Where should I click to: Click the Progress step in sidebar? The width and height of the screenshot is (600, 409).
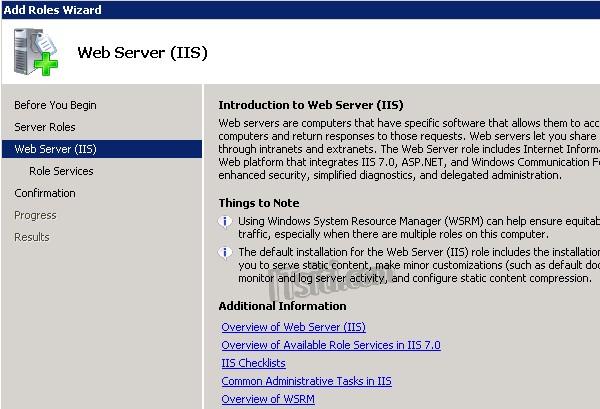click(35, 215)
